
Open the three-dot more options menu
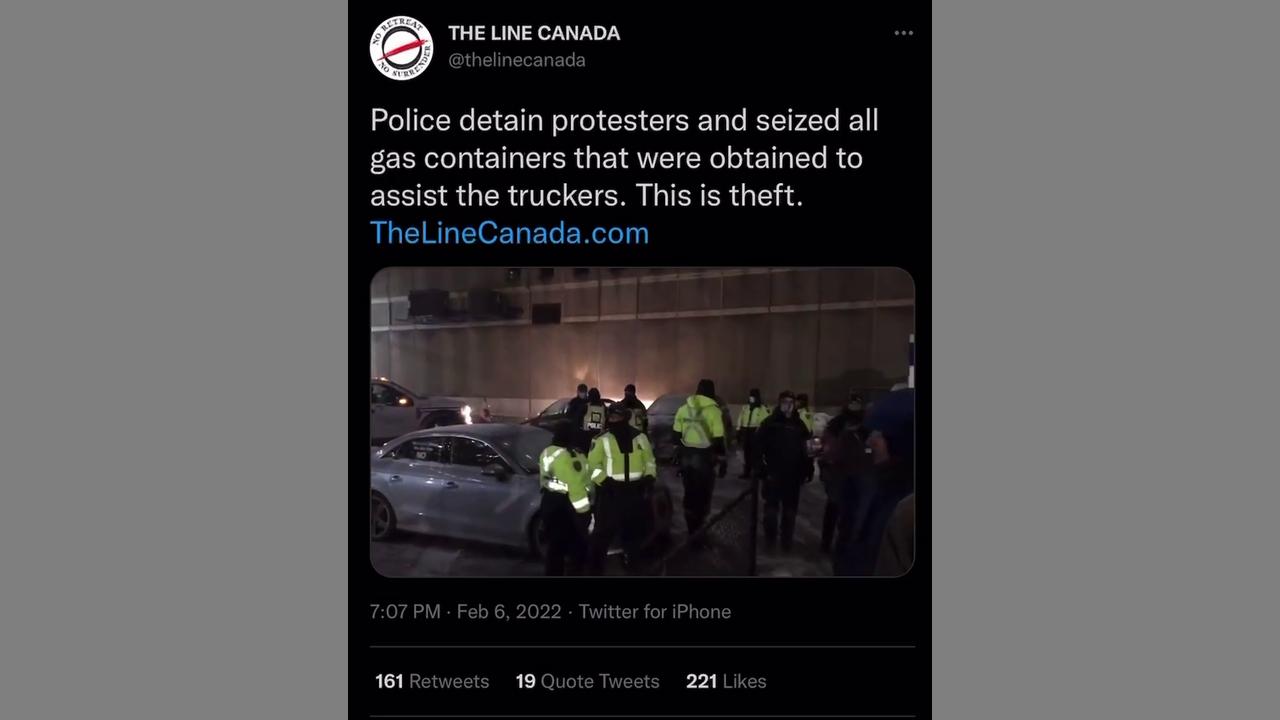[x=904, y=33]
